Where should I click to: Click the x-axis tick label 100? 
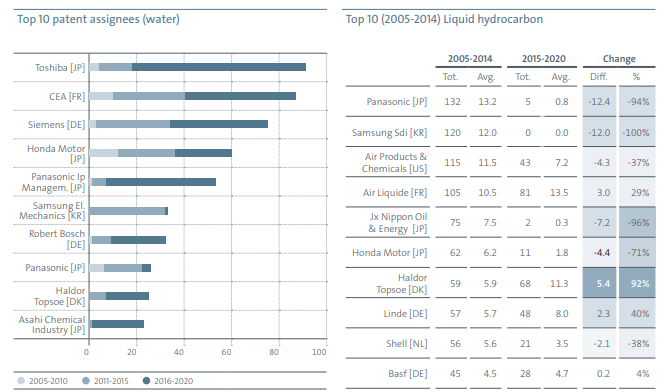pyautogui.click(x=319, y=352)
